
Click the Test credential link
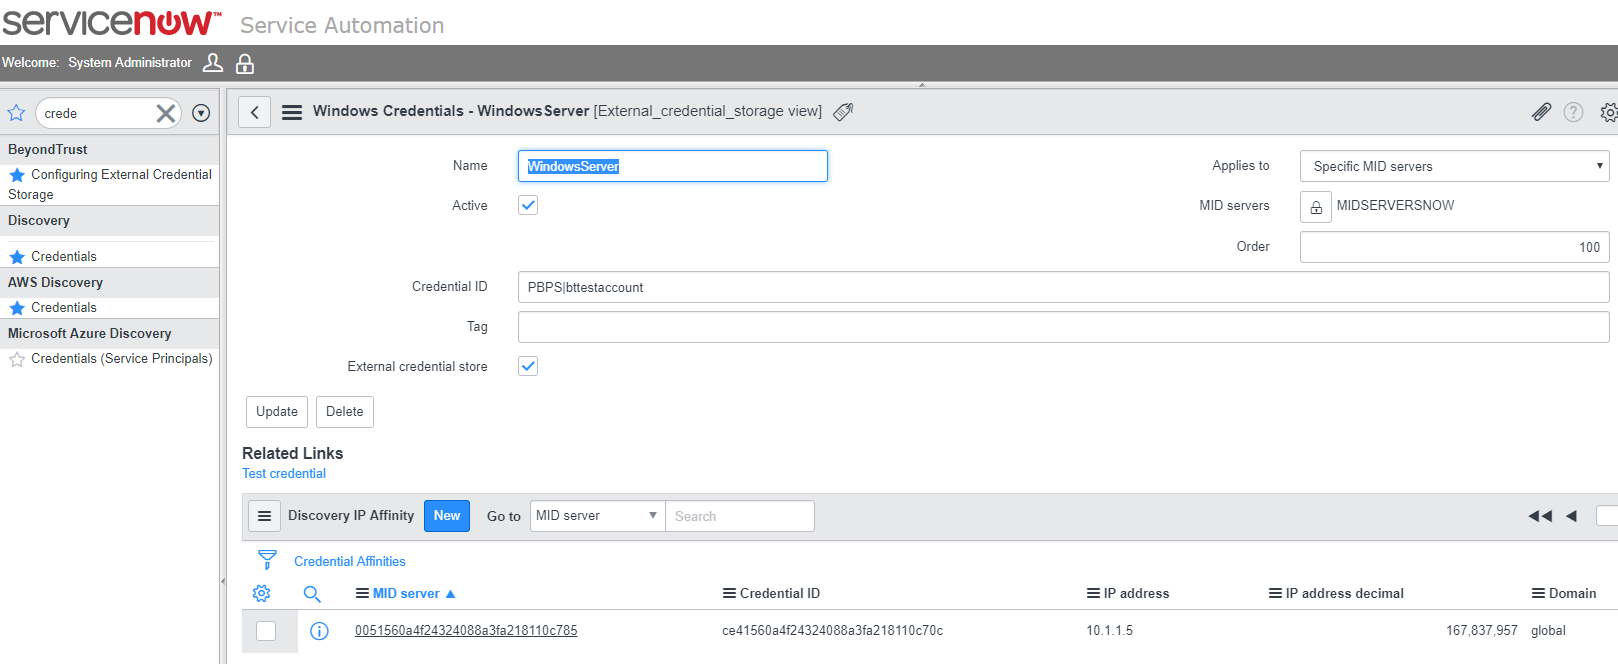[x=284, y=474]
